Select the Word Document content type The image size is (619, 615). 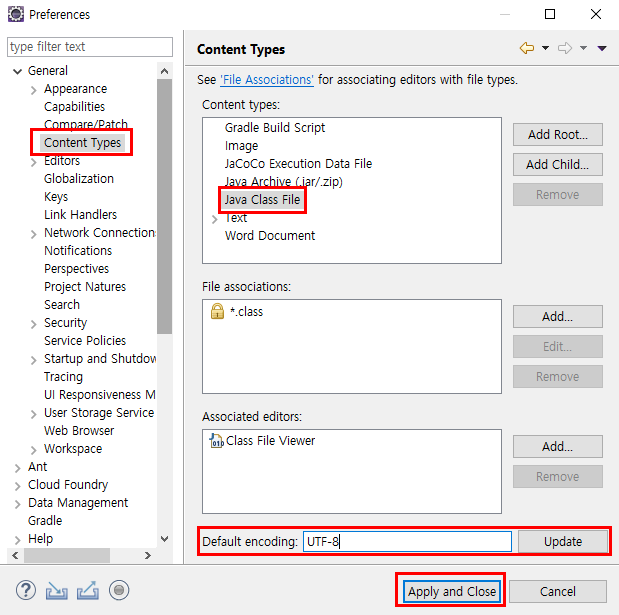point(270,236)
